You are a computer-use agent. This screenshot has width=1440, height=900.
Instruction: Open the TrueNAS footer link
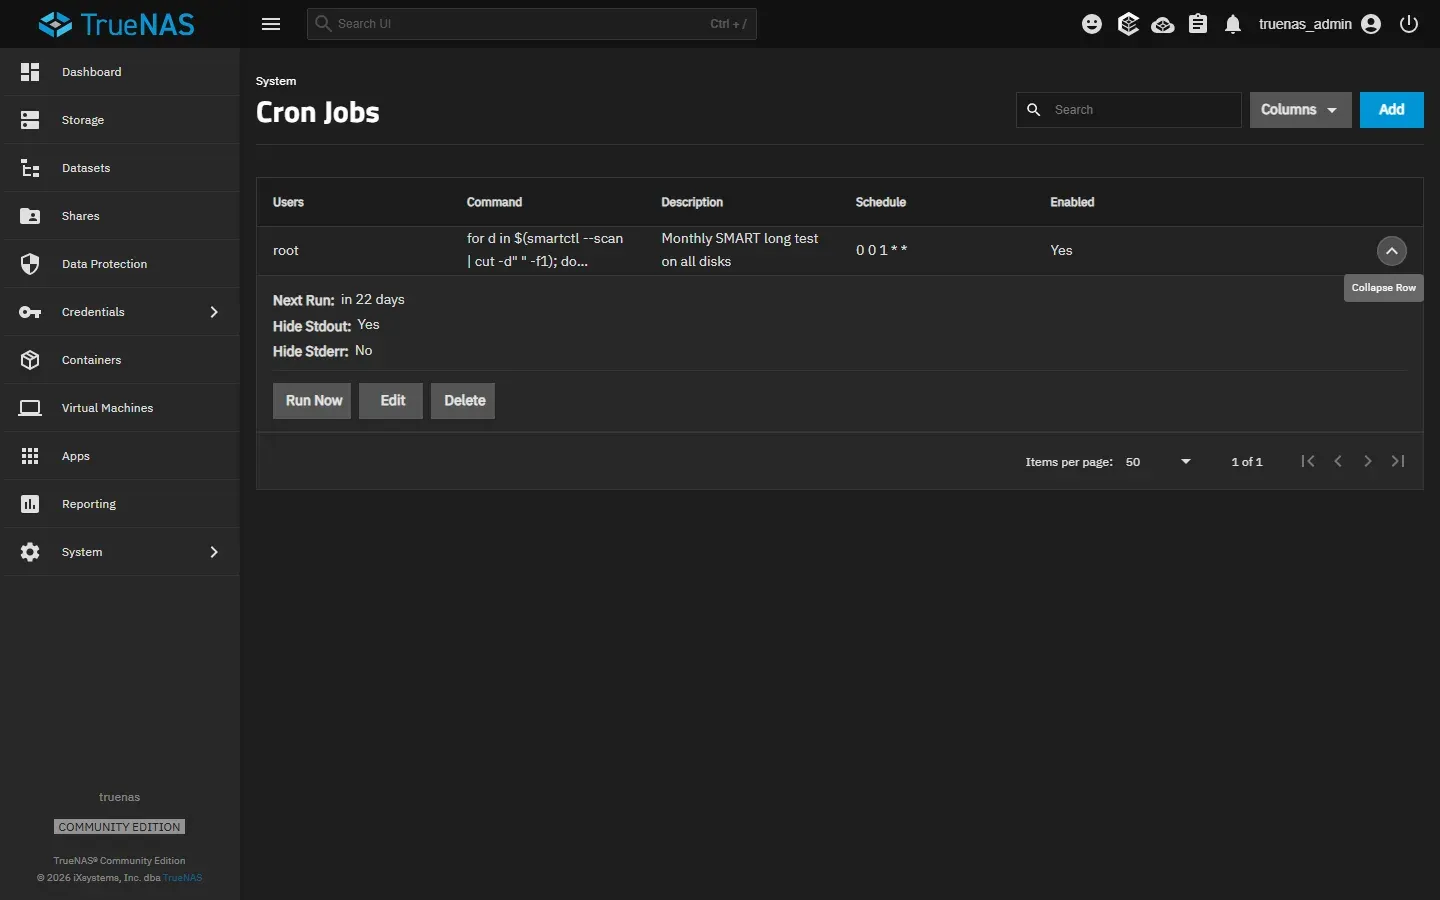pyautogui.click(x=182, y=878)
